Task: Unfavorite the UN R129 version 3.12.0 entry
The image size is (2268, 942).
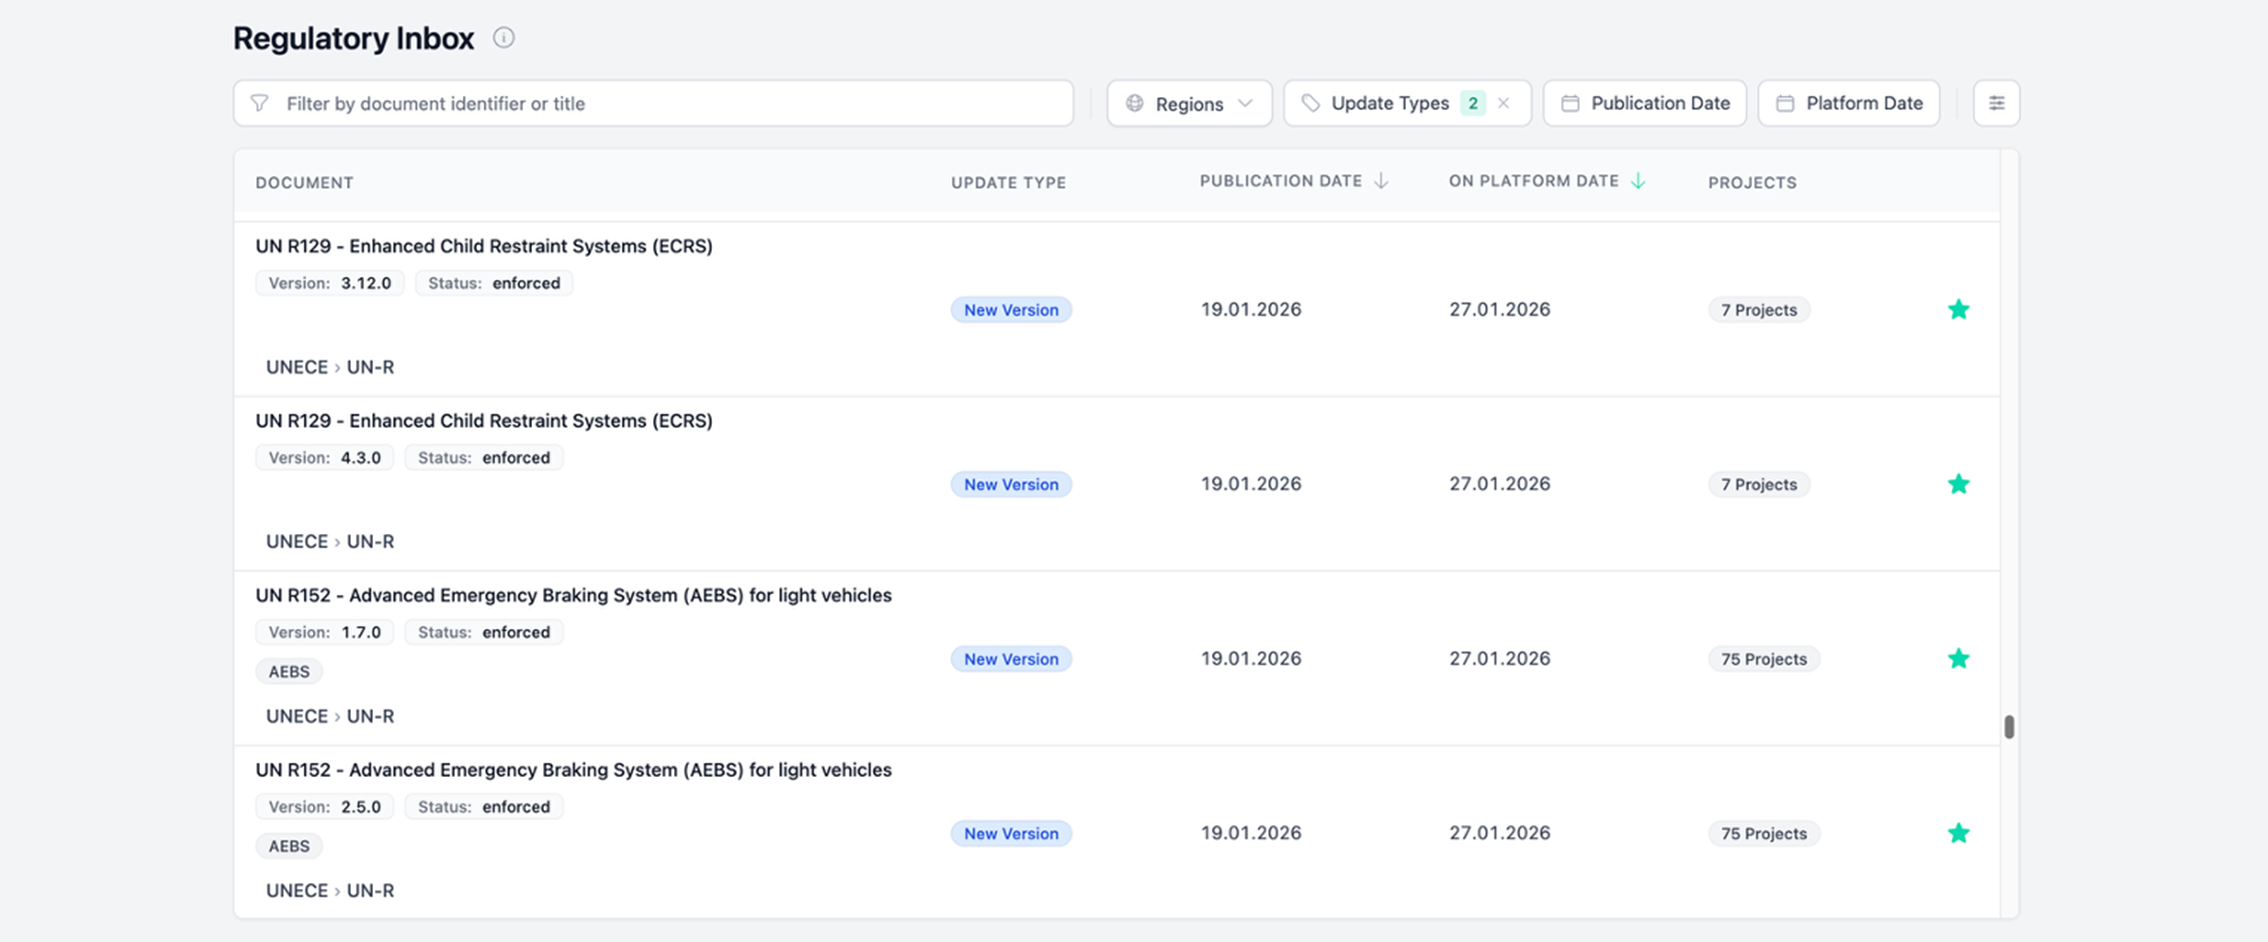Action: click(1958, 309)
